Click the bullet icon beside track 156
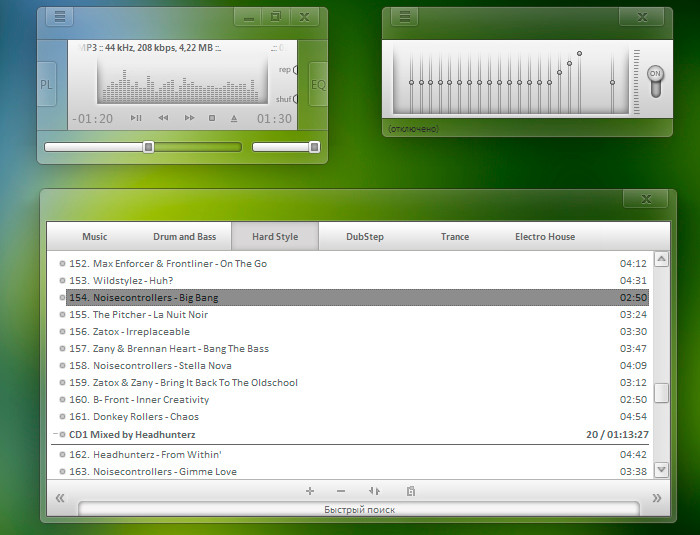 tap(62, 331)
